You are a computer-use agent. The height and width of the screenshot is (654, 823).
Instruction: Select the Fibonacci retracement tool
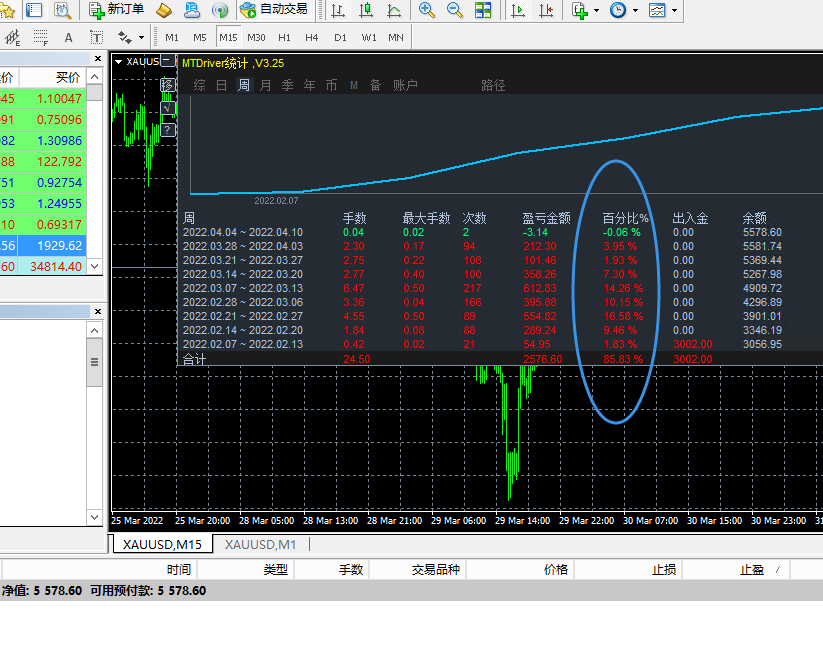click(x=40, y=37)
